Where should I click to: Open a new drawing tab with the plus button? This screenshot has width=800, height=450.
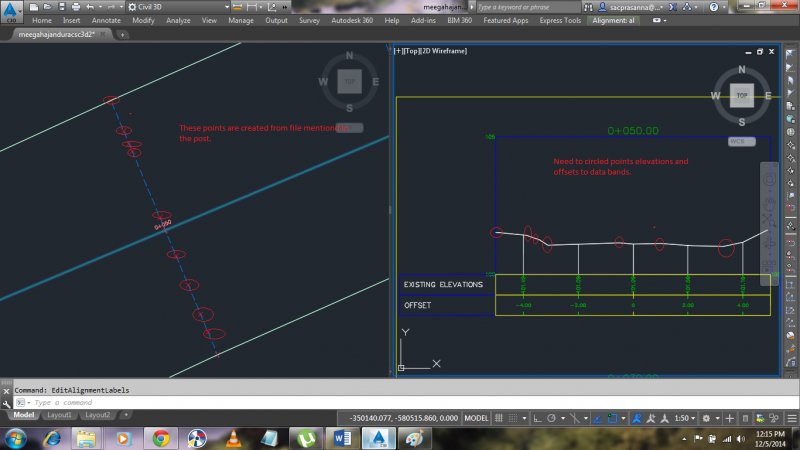[122, 33]
